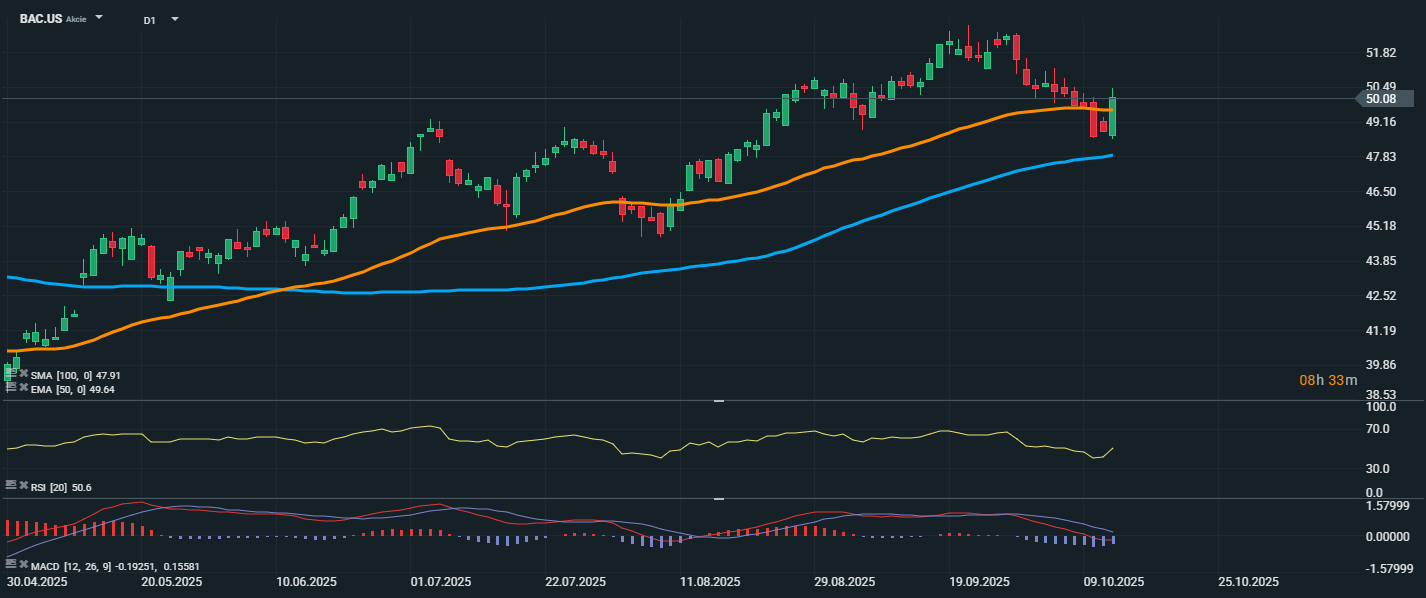Remove the MACD indicator with X icon
Viewport: 1426px width, 598px height.
(x=23, y=565)
